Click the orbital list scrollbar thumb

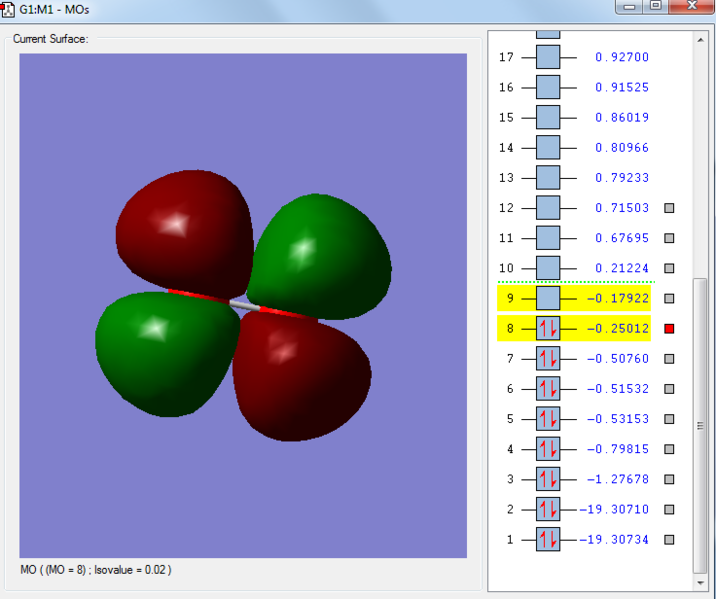[700, 426]
